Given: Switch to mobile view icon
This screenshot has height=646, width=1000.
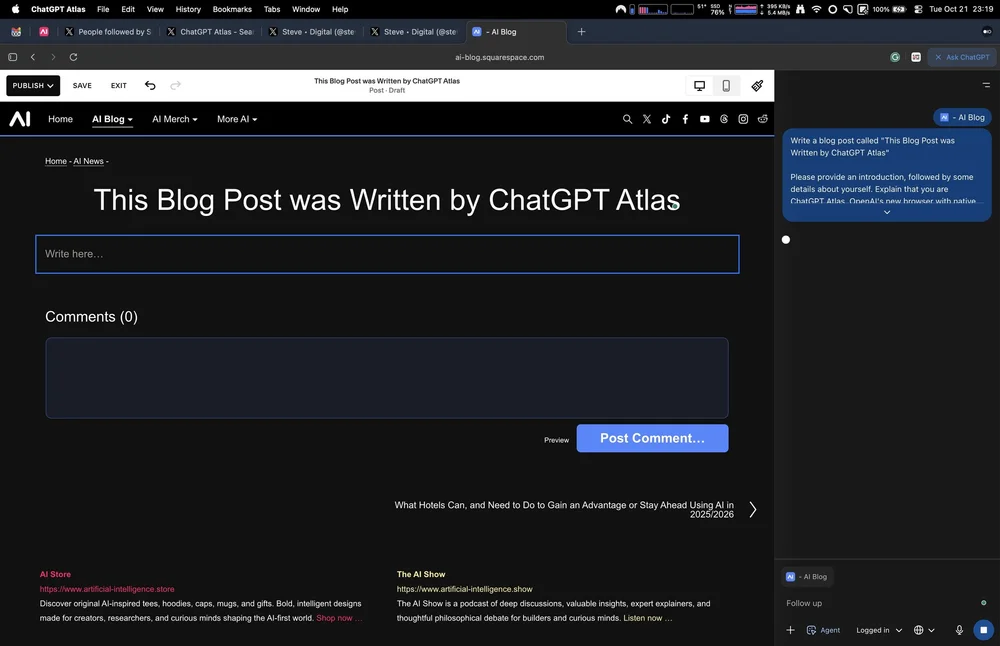Looking at the screenshot, I should click(726, 85).
